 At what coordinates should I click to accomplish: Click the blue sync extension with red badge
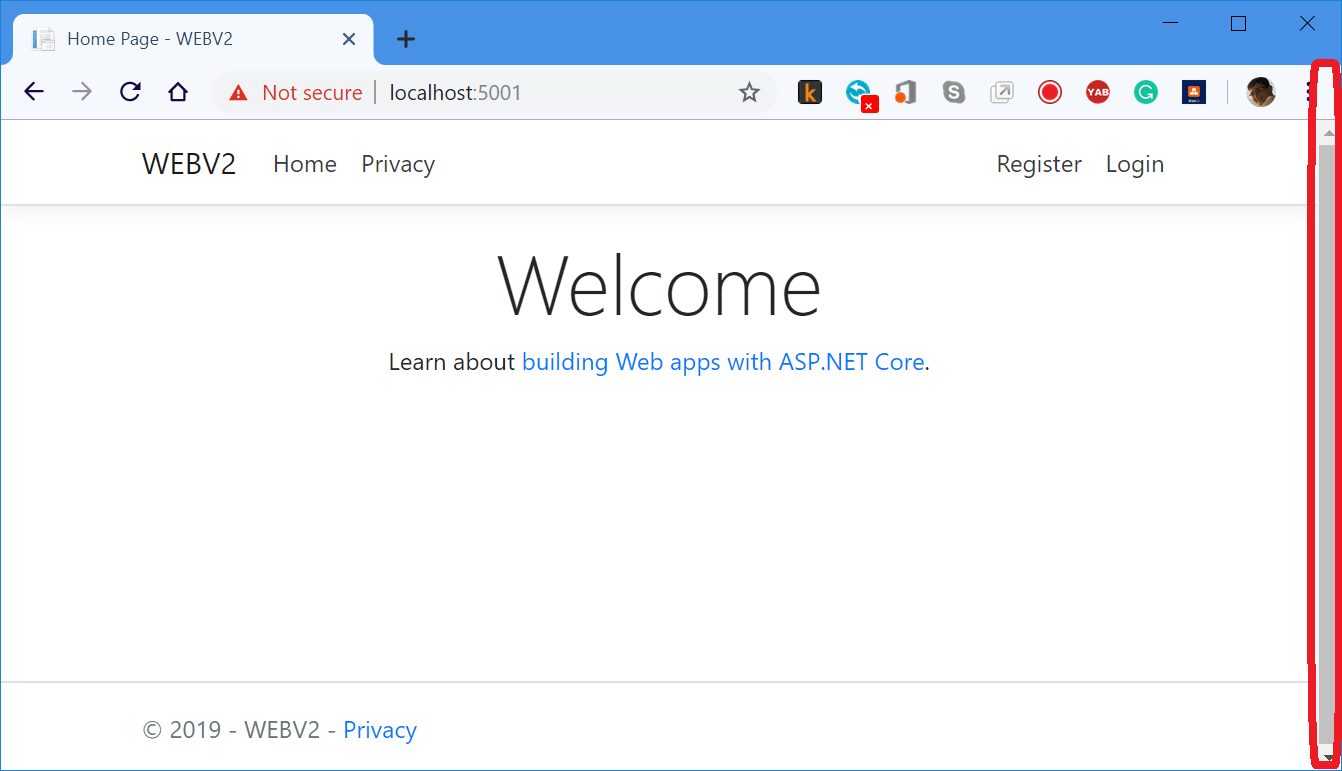tap(859, 94)
